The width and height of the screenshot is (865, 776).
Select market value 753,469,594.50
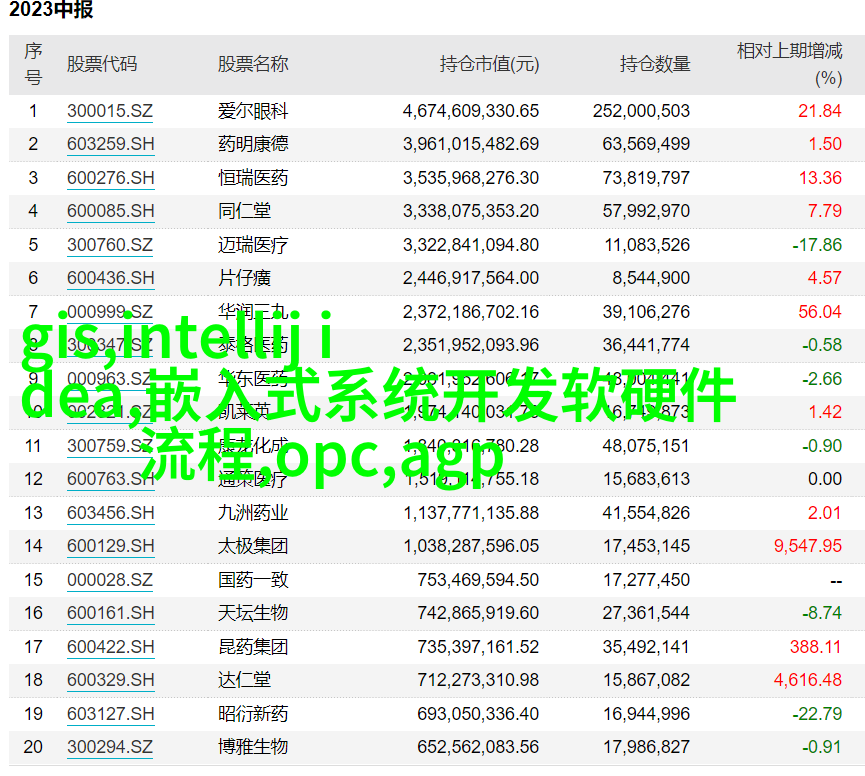click(478, 580)
